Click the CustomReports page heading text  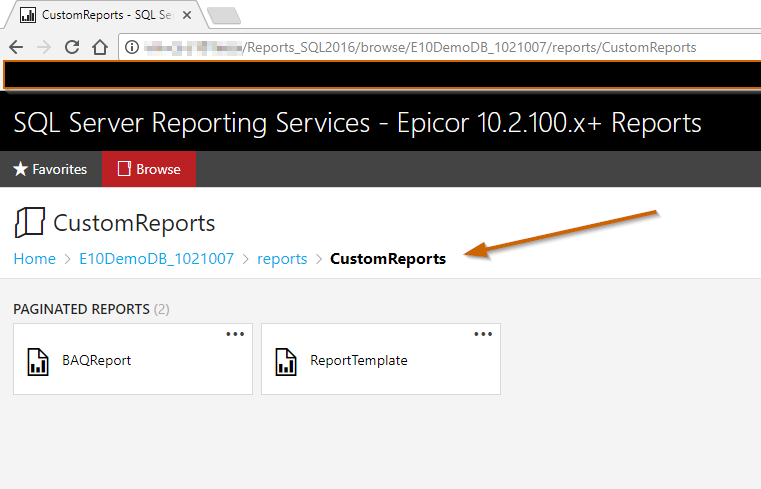[134, 223]
